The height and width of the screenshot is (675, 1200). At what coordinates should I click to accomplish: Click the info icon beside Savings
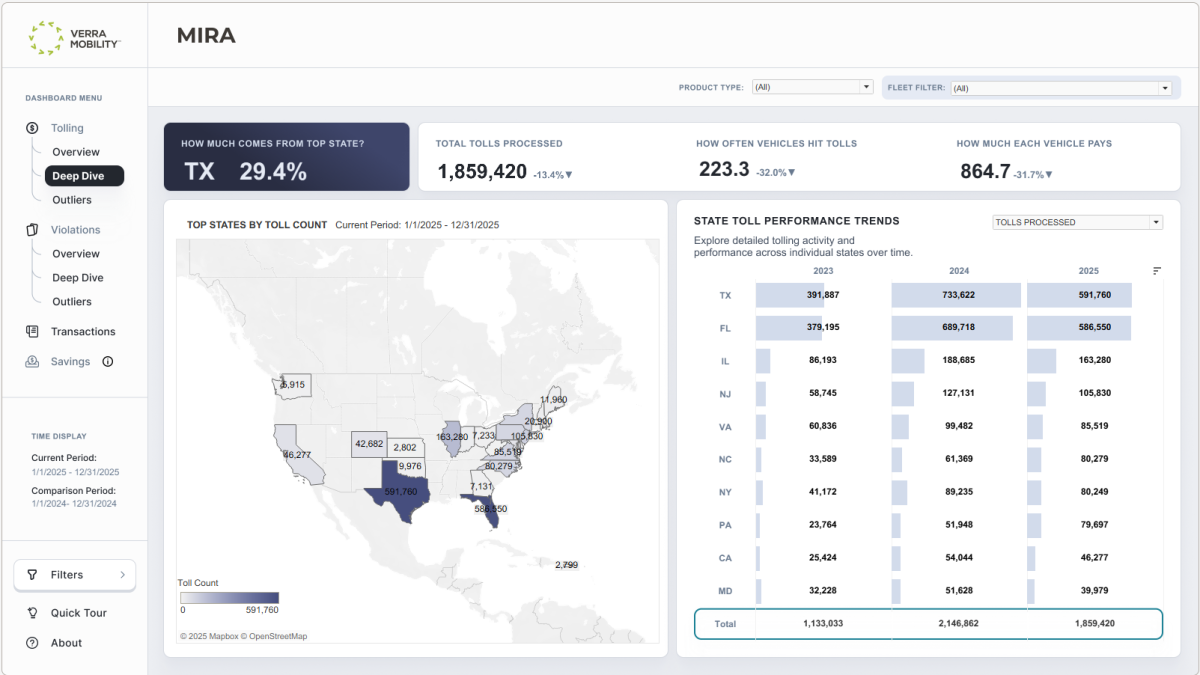click(x=108, y=362)
